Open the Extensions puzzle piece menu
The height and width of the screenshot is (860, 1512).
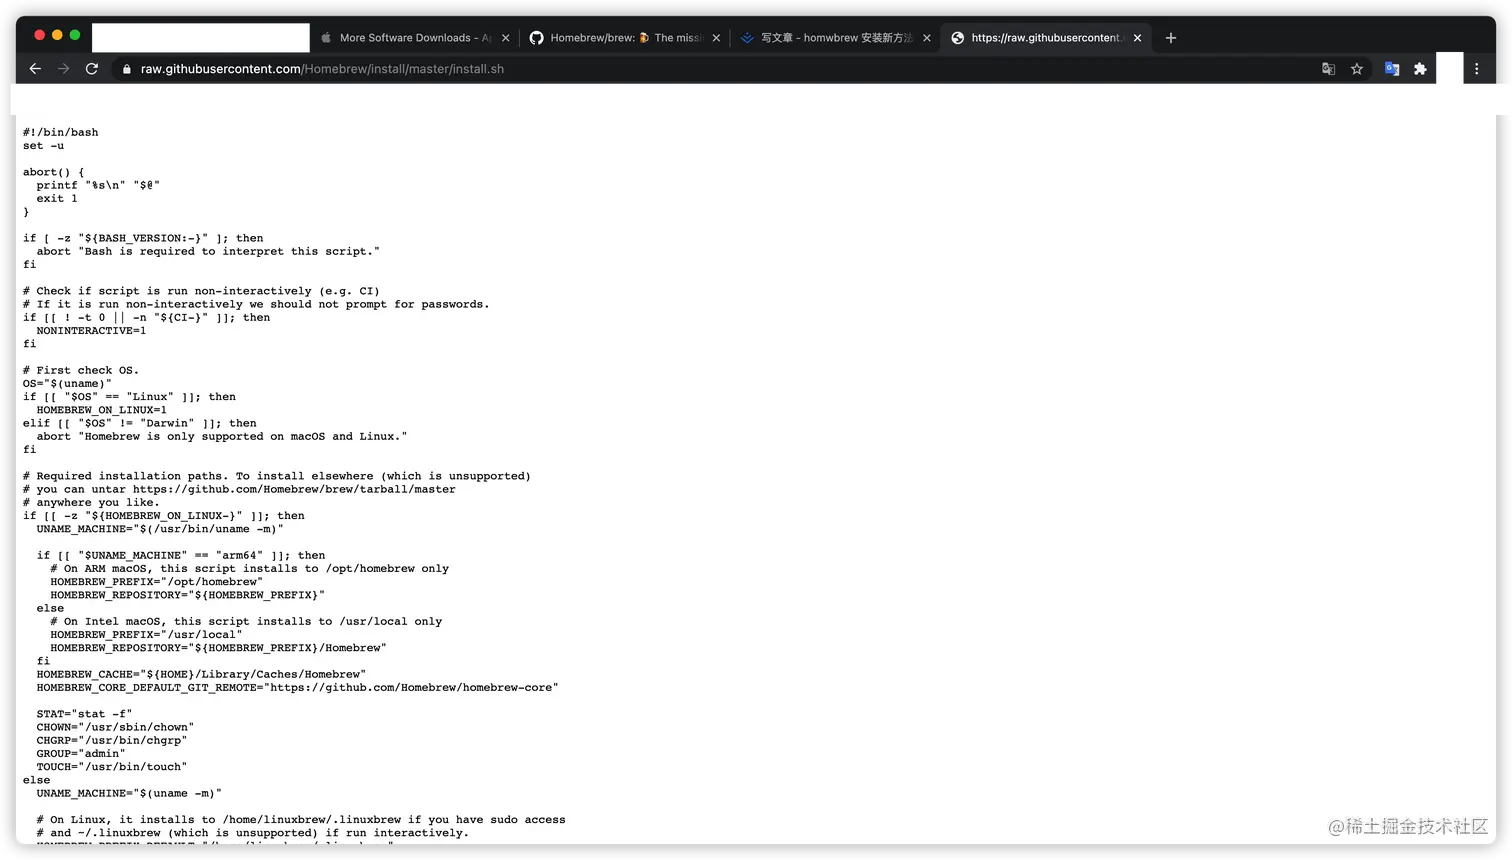pos(1421,69)
